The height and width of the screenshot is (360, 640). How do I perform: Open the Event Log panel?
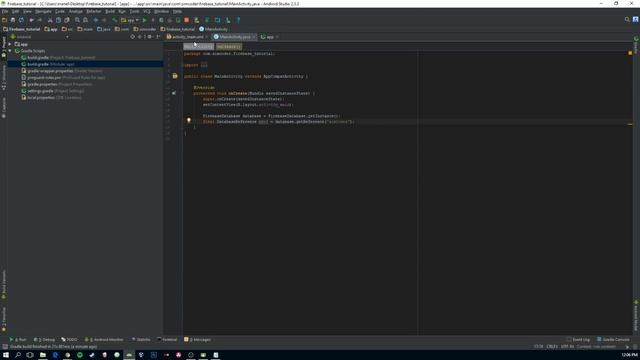pos(578,340)
